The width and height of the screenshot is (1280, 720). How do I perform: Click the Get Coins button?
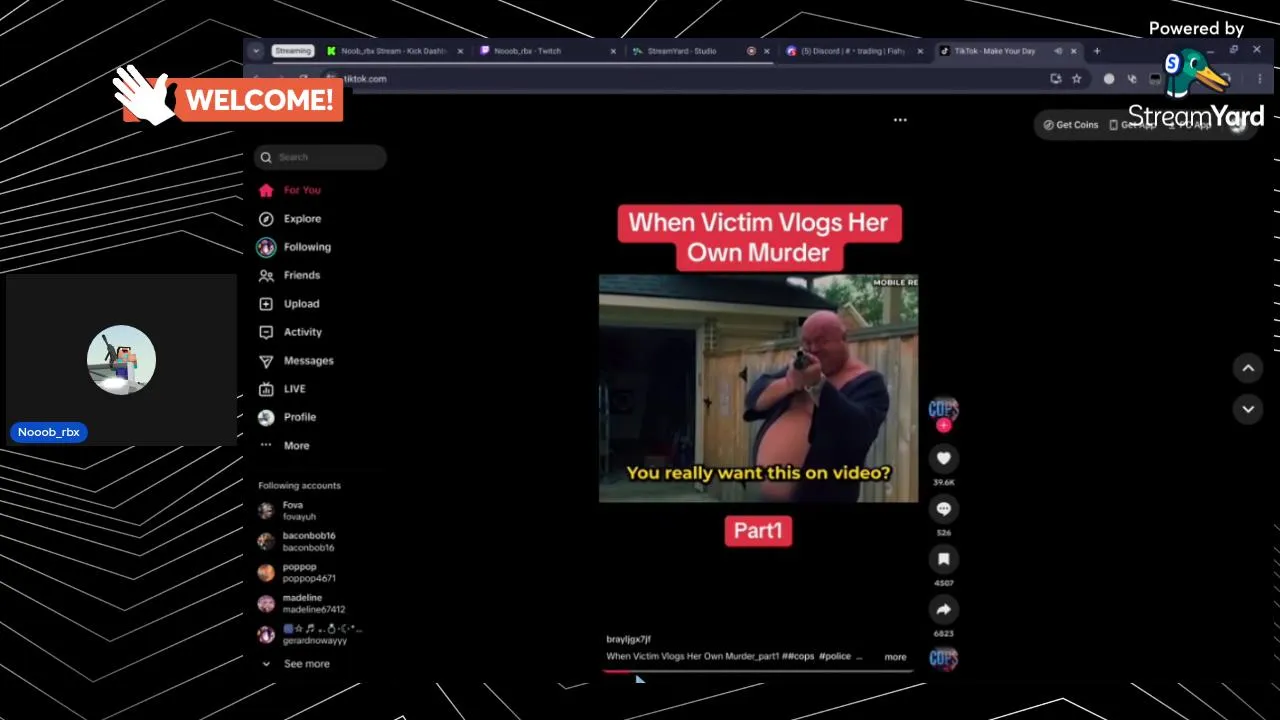(x=1071, y=125)
